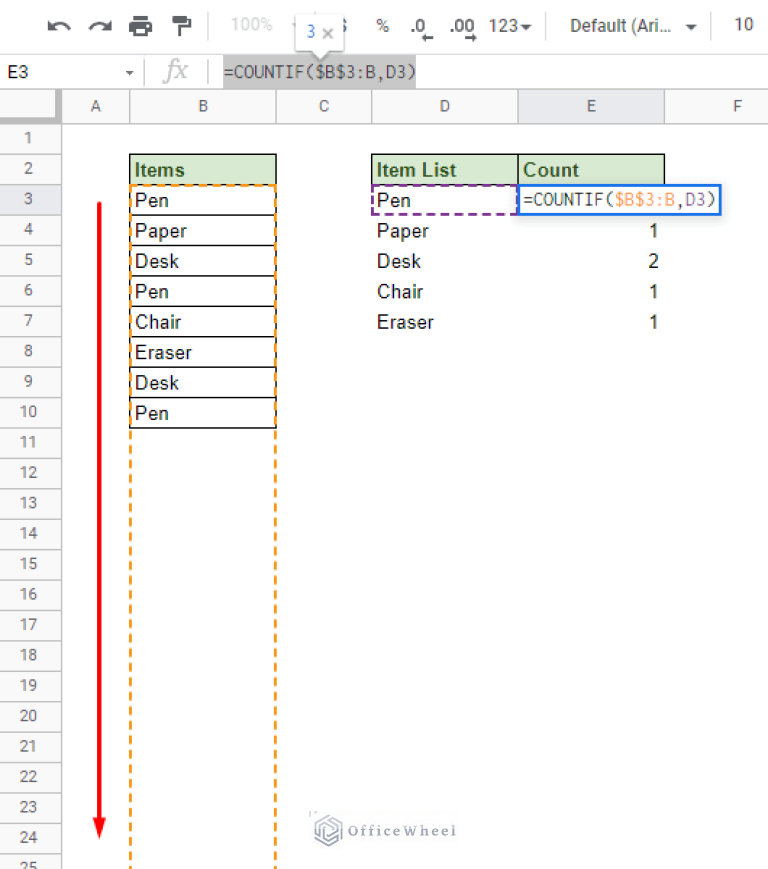This screenshot has height=869, width=768.
Task: Open the Default (Arial) font dropdown
Action: [x=633, y=26]
